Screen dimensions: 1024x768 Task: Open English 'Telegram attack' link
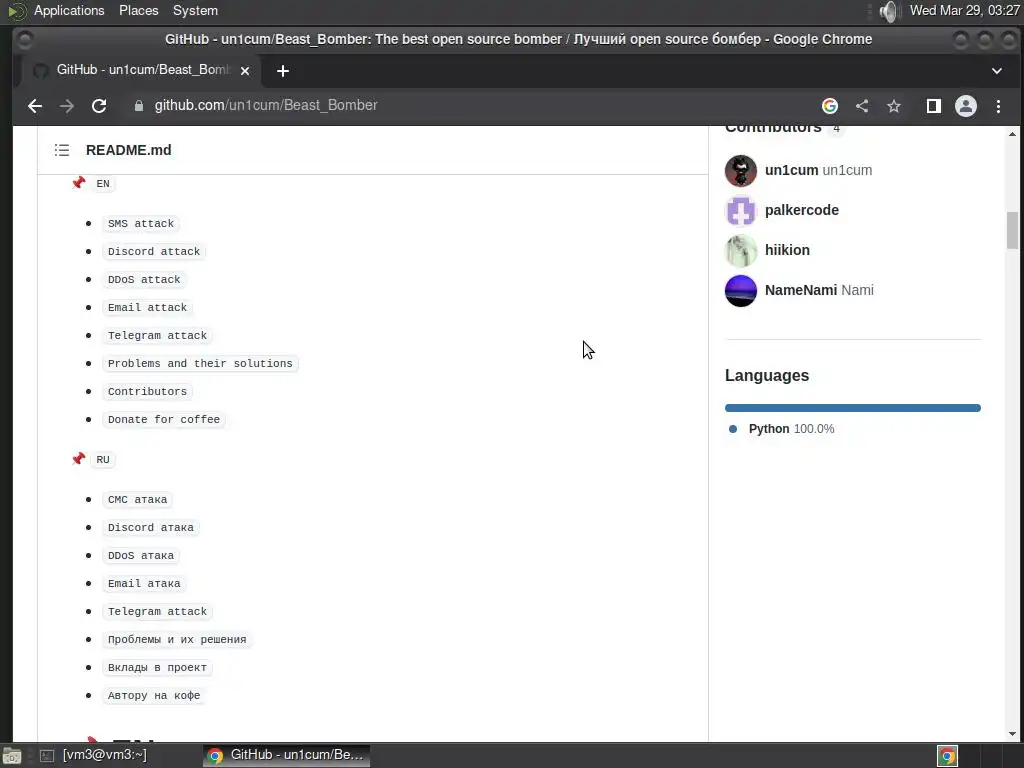pyautogui.click(x=157, y=336)
